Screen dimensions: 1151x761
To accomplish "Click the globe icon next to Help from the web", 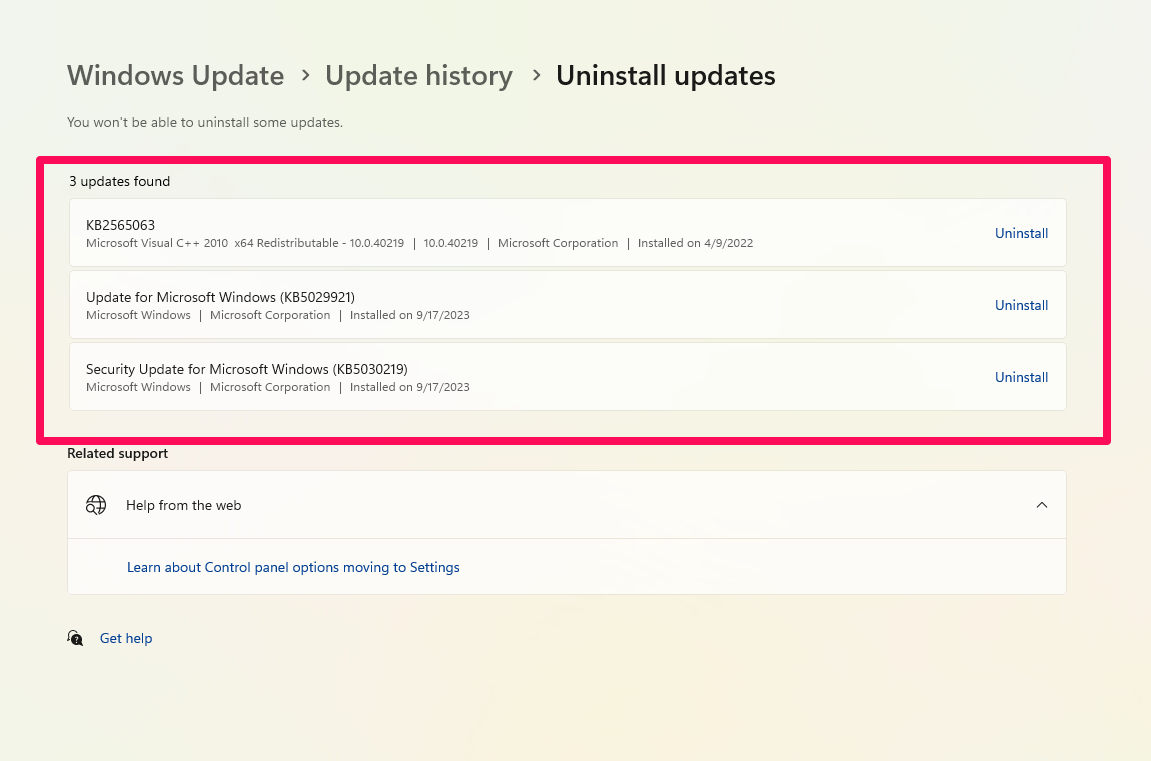I will [x=96, y=505].
